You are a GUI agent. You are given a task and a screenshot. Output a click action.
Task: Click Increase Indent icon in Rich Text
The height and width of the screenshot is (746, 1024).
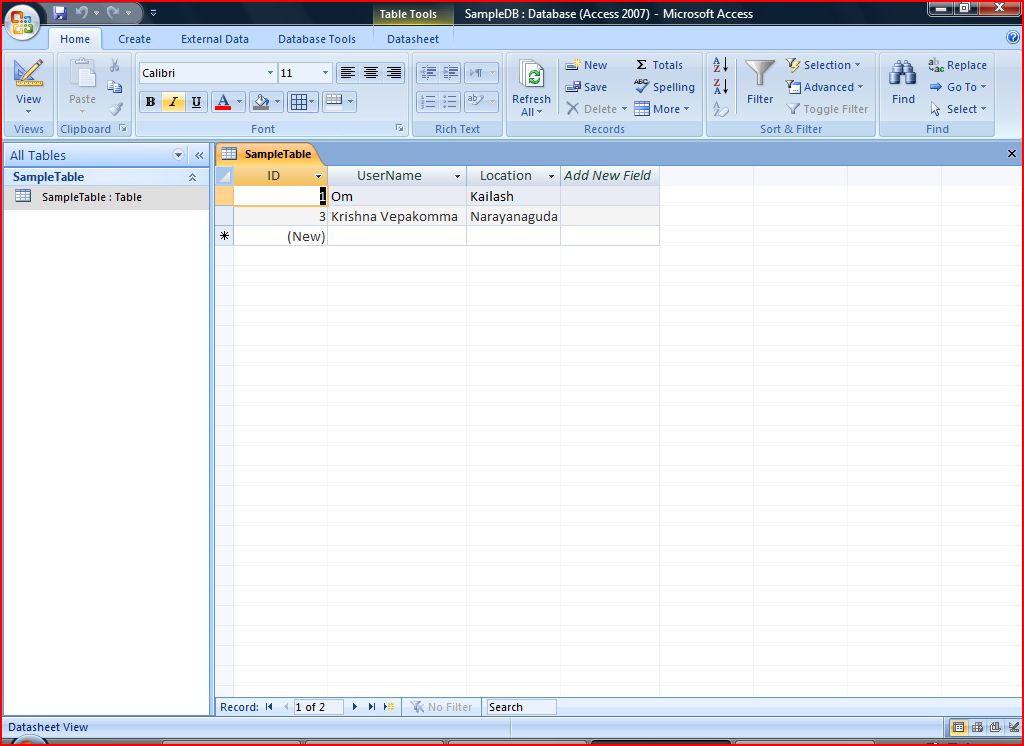pyautogui.click(x=451, y=73)
